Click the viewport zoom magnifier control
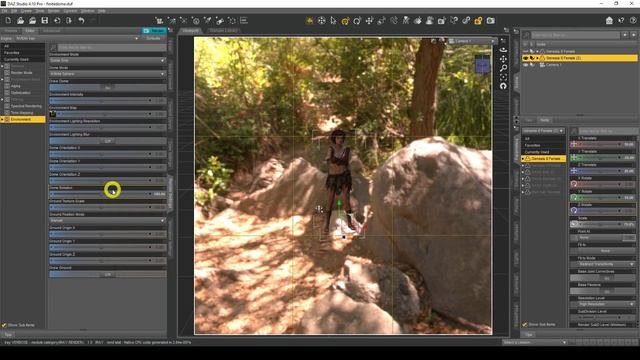This screenshot has width=640, height=360. [x=503, y=68]
